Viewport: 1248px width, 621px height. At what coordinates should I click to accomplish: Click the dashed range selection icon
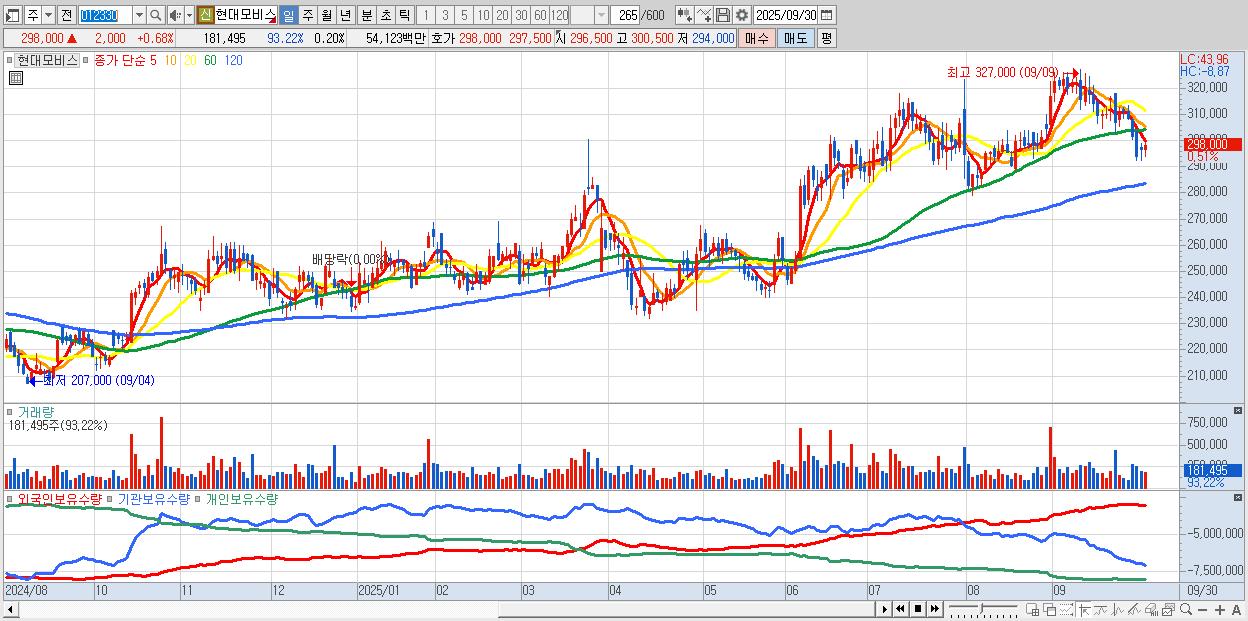click(x=1066, y=609)
